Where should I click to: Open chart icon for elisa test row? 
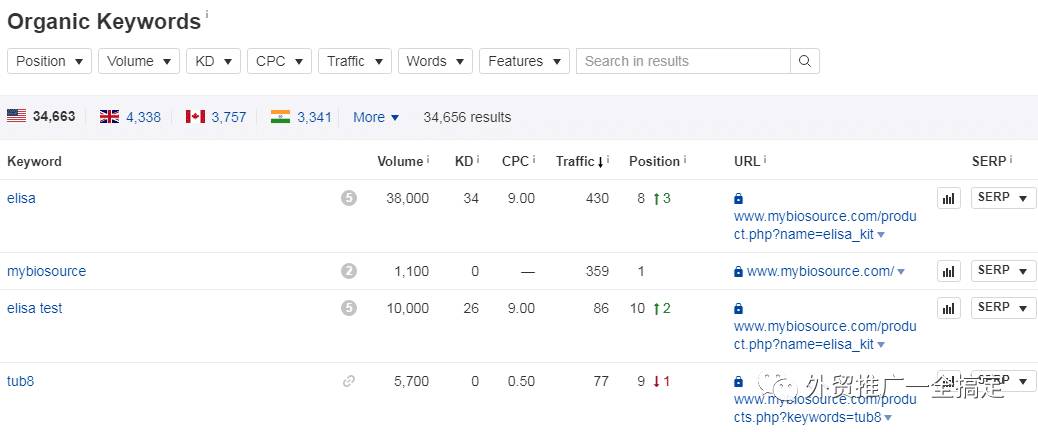(949, 308)
